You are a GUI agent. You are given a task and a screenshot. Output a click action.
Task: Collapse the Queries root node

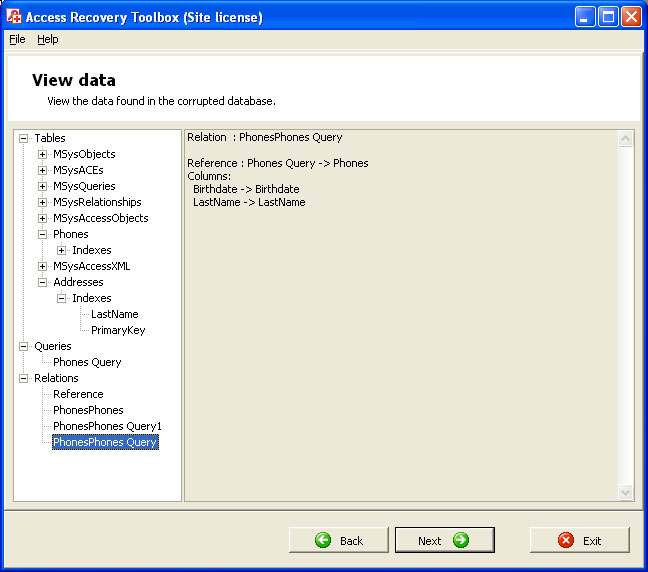click(24, 346)
